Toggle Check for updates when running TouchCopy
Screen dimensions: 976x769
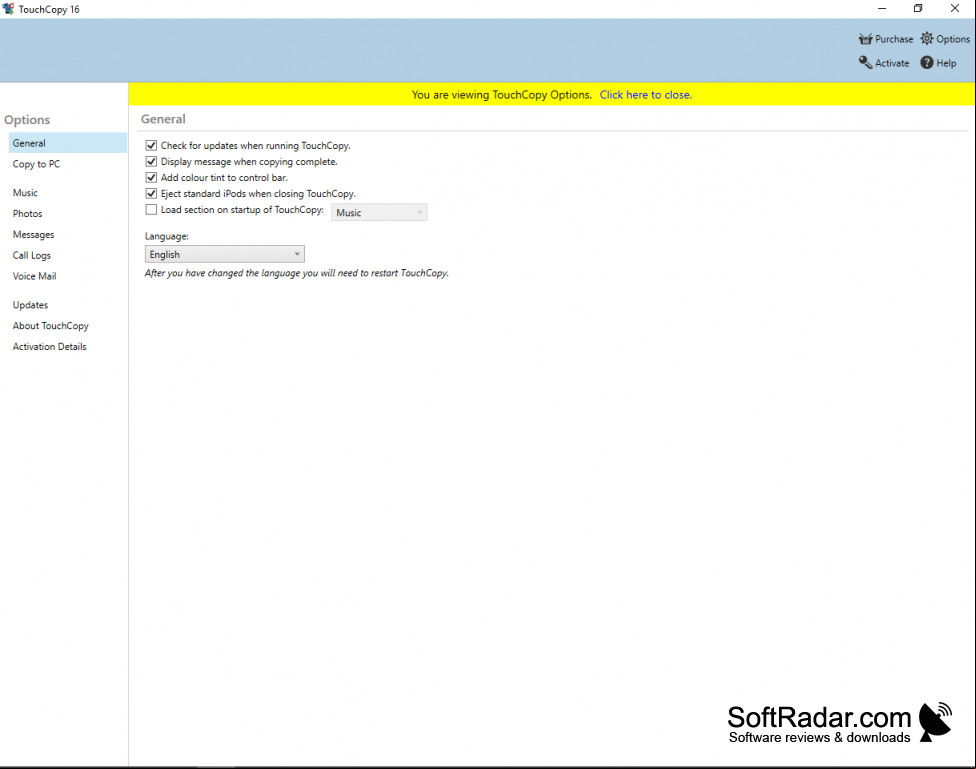pos(151,145)
